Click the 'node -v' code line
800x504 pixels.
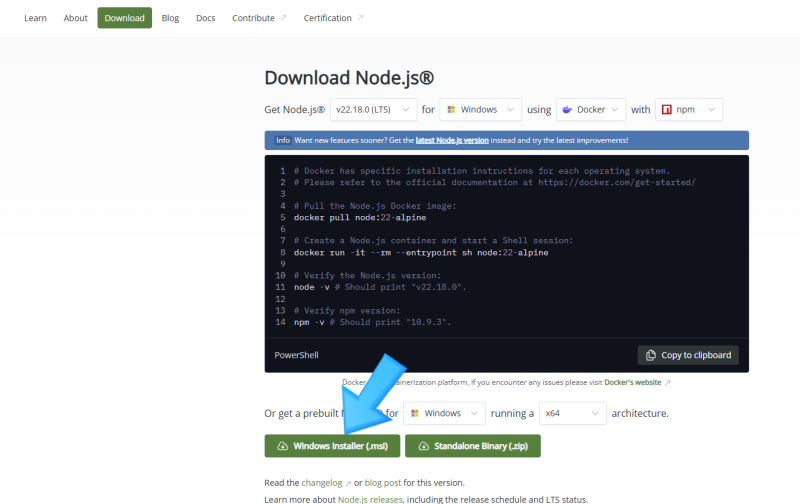380,287
